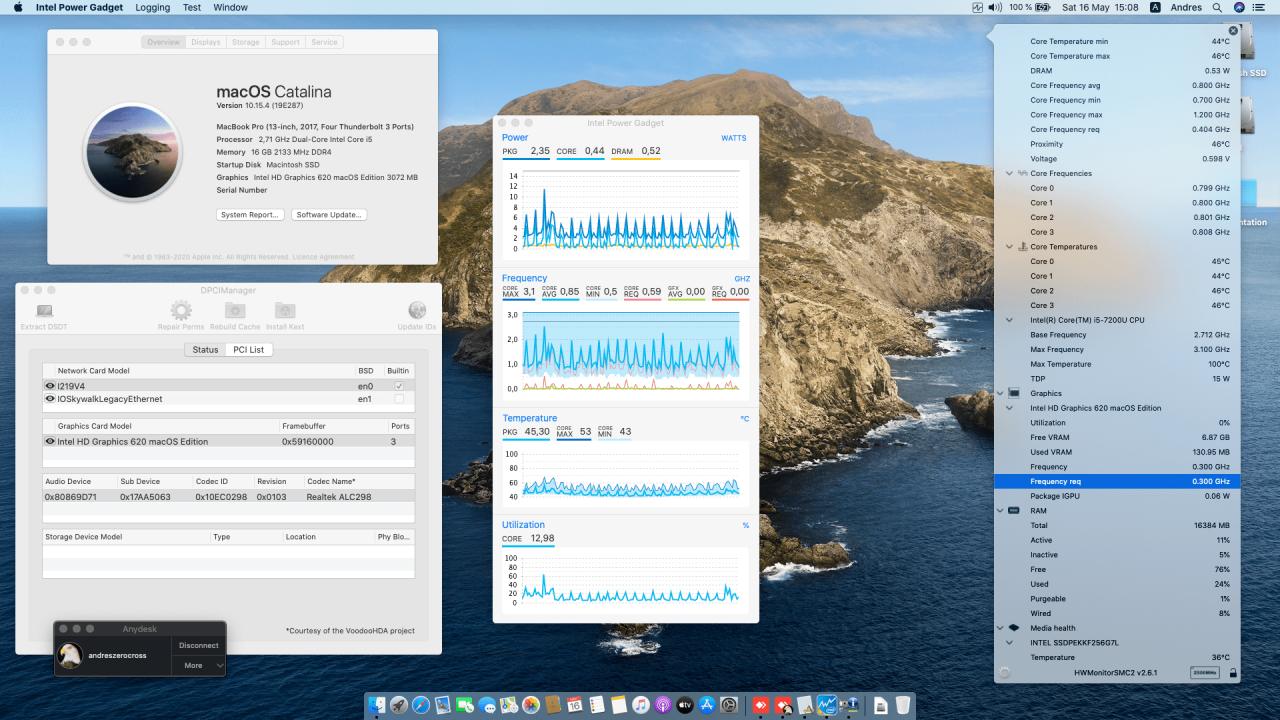This screenshot has width=1280, height=720.
Task: Collapse the Core Temperatures section in HWMonitorSMC2
Action: pyautogui.click(x=1009, y=247)
